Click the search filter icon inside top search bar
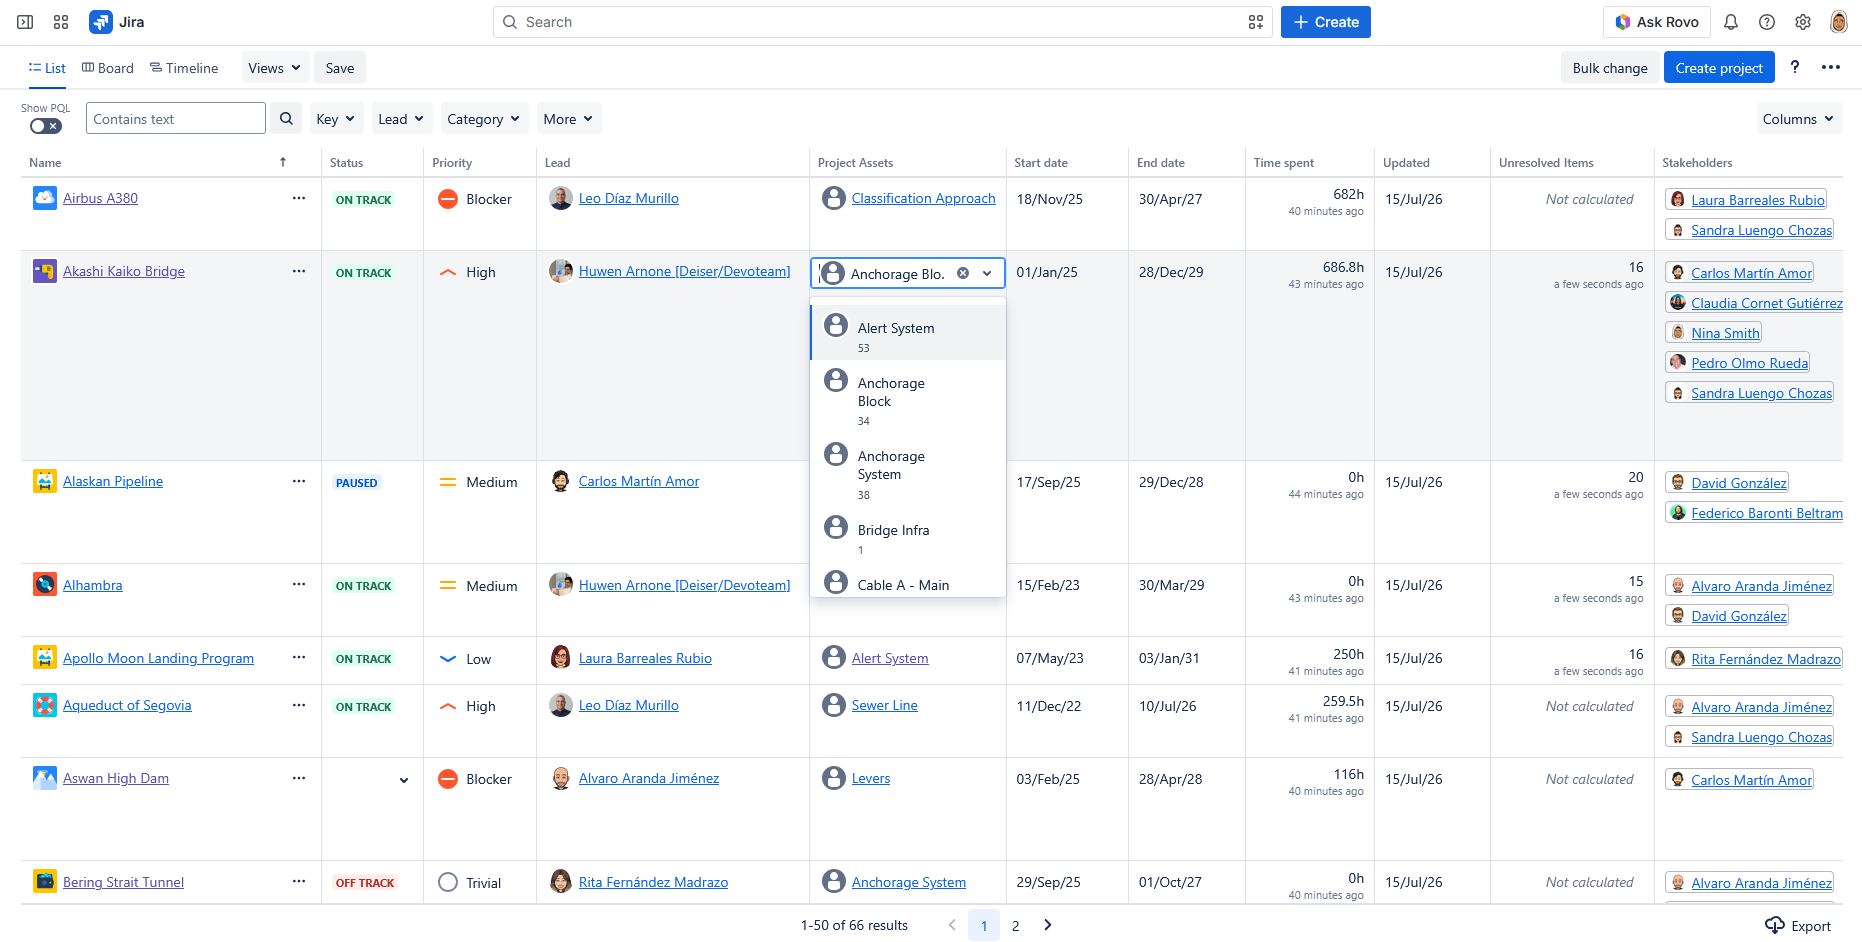The image size is (1862, 942). tap(1256, 22)
